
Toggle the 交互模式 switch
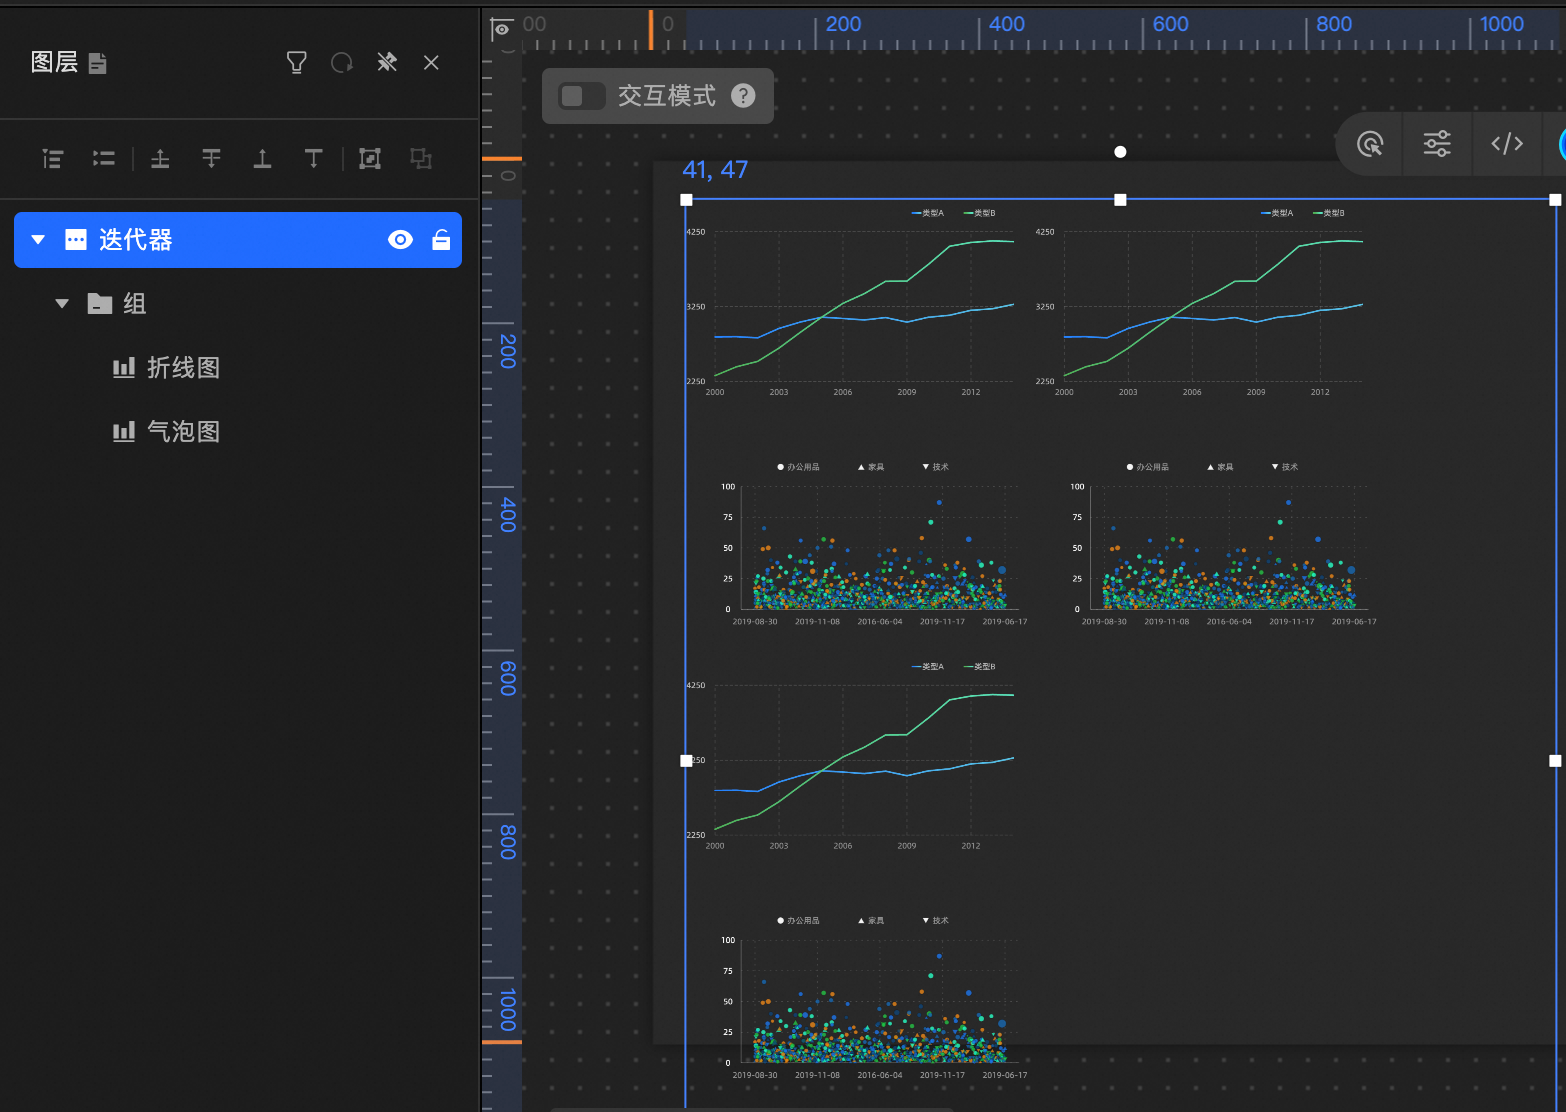coord(581,96)
